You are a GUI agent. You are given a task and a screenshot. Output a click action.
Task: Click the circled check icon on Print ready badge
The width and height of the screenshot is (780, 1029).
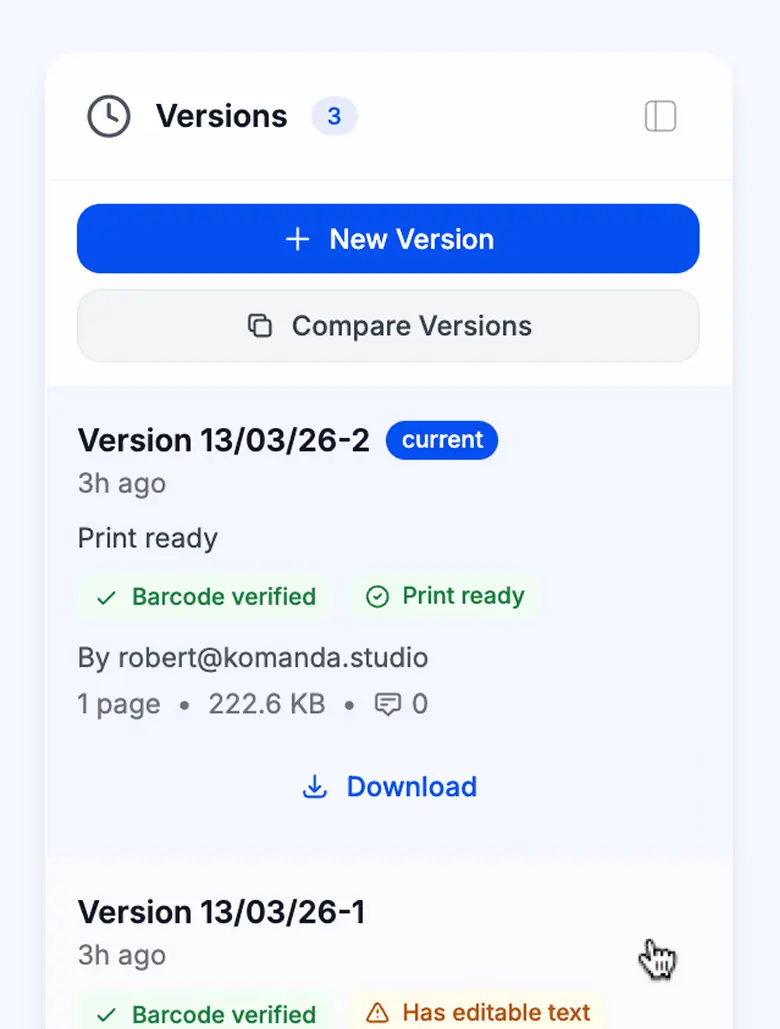pyautogui.click(x=377, y=596)
